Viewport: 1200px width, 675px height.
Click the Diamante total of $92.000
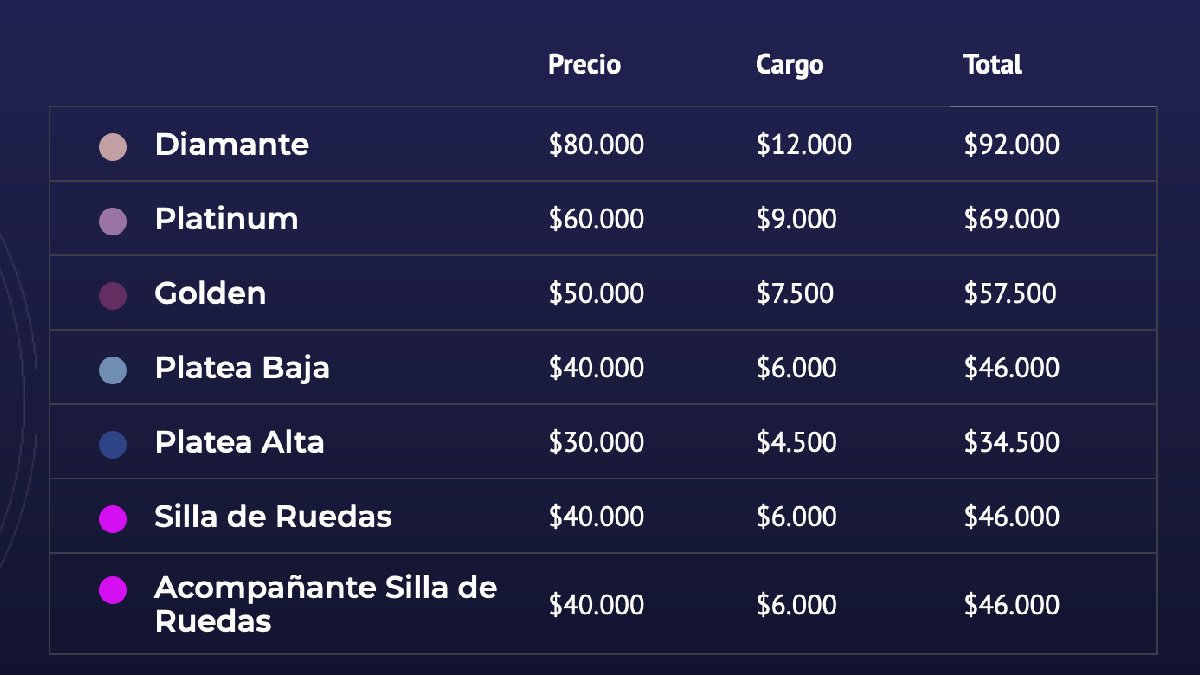(x=1011, y=145)
